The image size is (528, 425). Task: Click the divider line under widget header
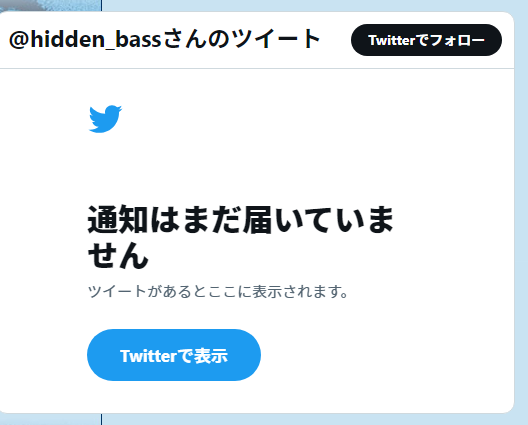click(x=257, y=68)
